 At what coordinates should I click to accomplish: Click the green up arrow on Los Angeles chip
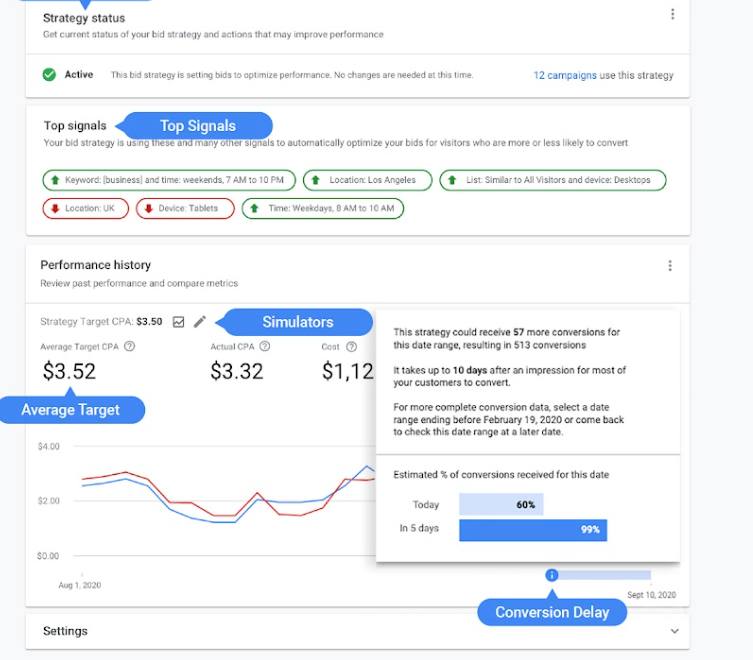(x=316, y=180)
